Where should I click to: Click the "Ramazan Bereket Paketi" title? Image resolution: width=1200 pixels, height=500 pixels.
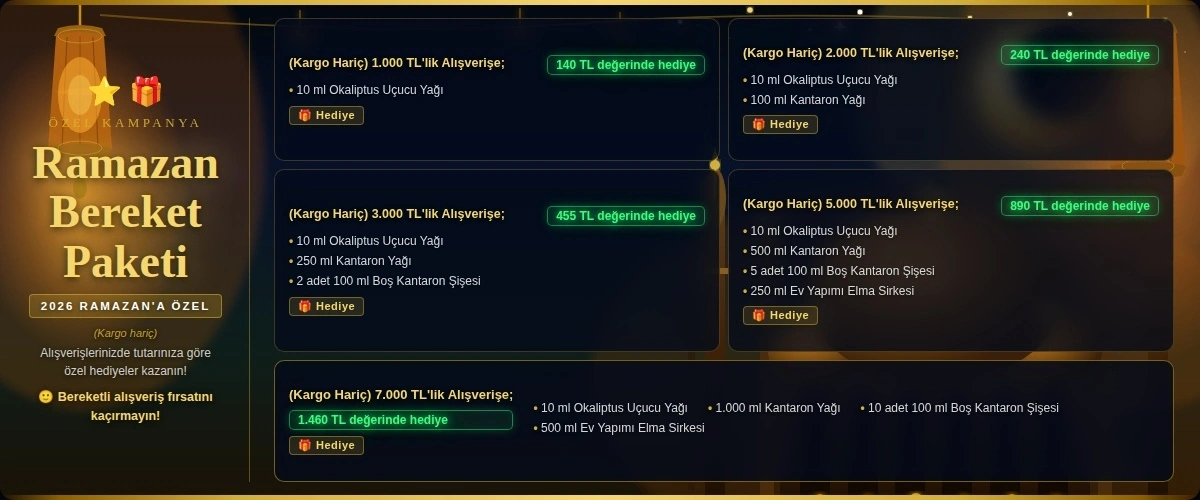point(125,212)
